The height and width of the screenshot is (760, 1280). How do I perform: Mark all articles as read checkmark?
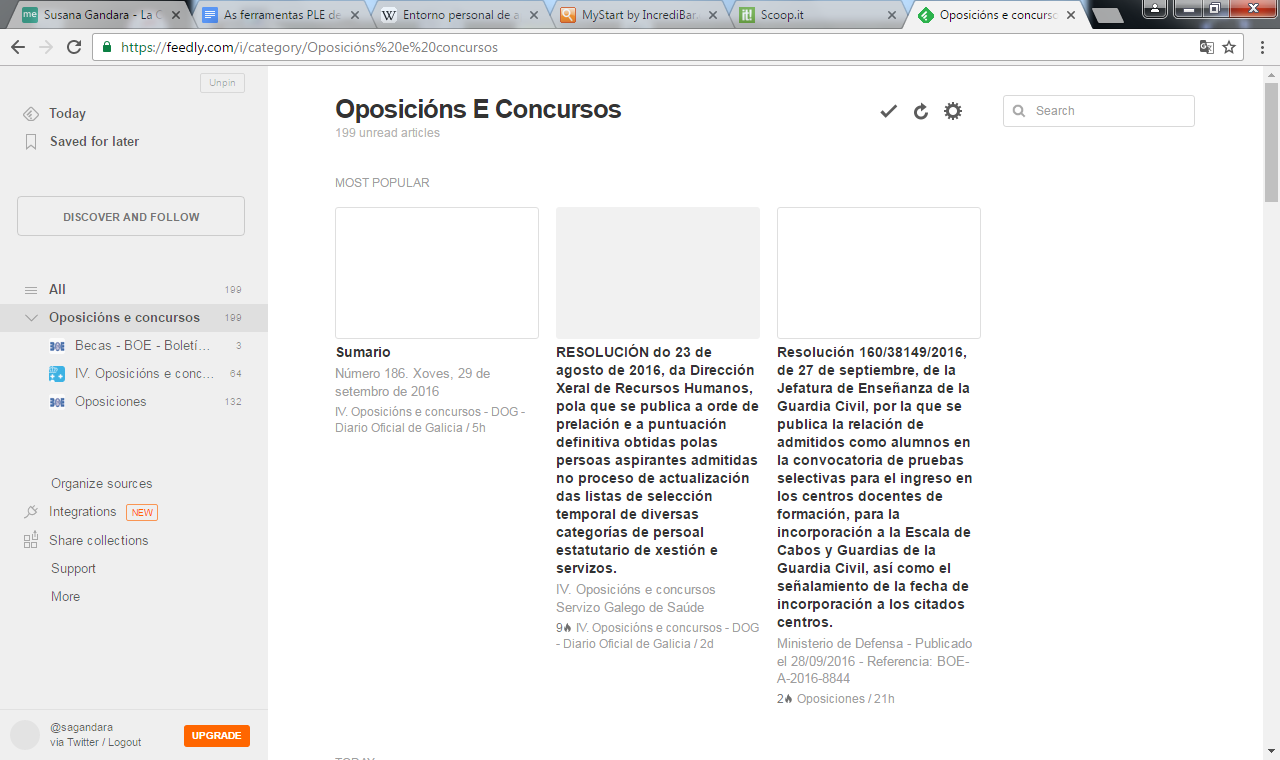[x=888, y=111]
